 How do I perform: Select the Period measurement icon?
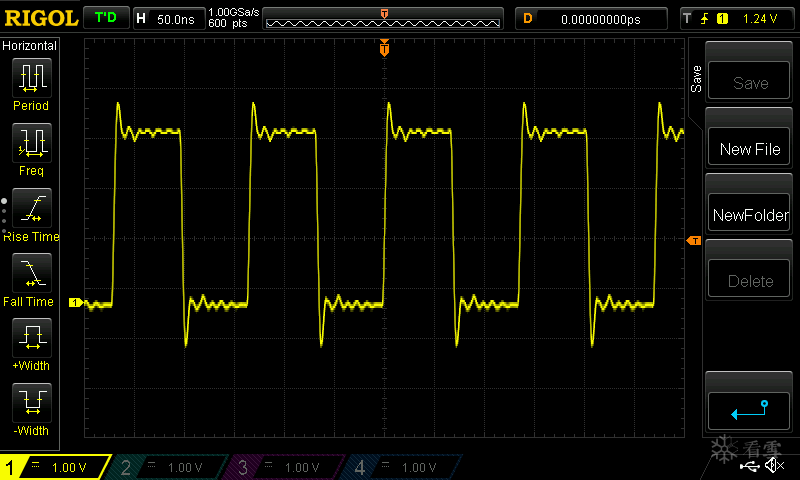(x=32, y=78)
